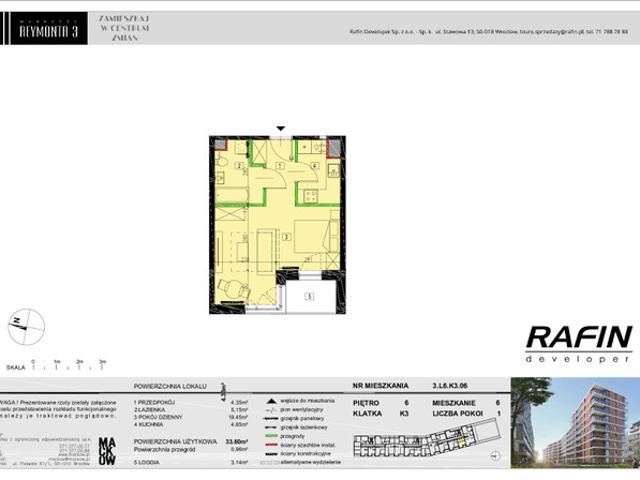Click the 'ZAMIESZKAJ W CENTRUM ZMIAN' slogan
640x480 pixels.
(124, 28)
